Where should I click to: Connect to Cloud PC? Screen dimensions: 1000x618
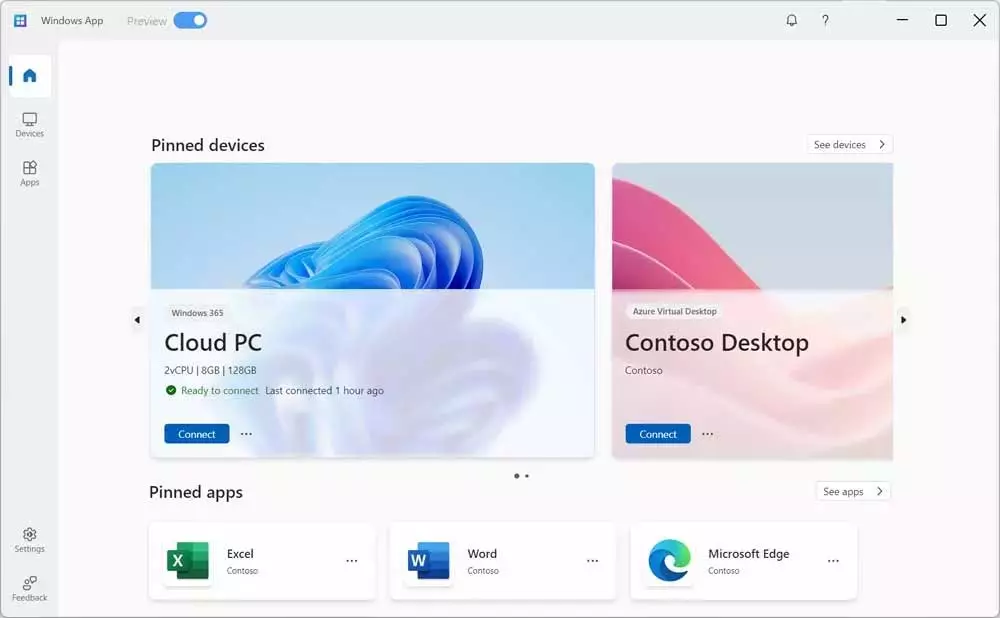click(x=196, y=434)
